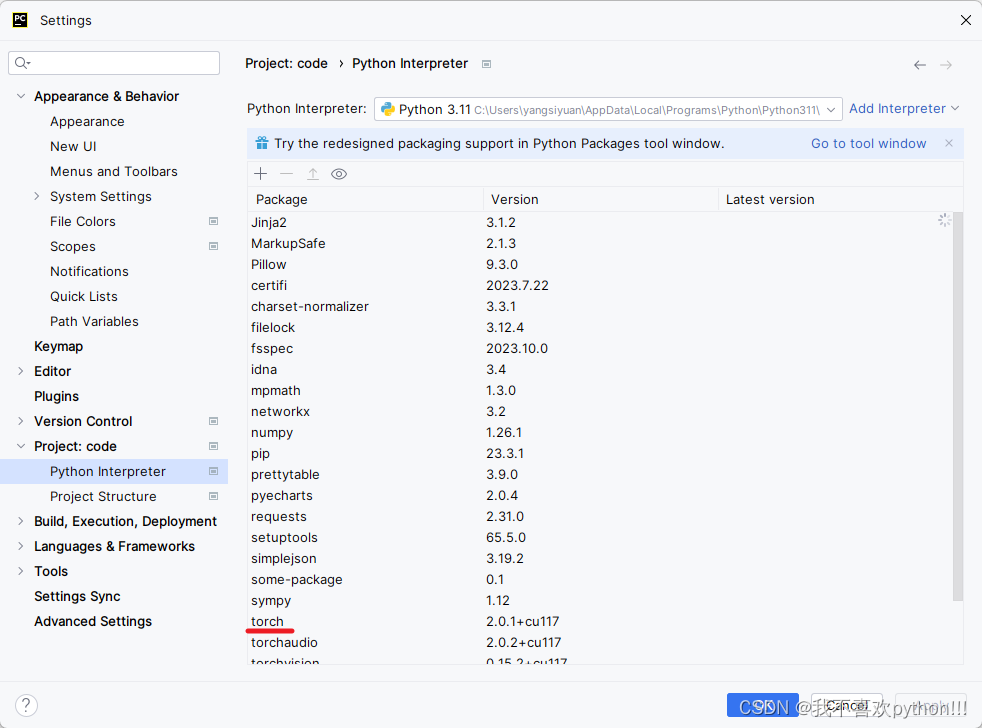Open the Keymap settings page

pyautogui.click(x=58, y=346)
